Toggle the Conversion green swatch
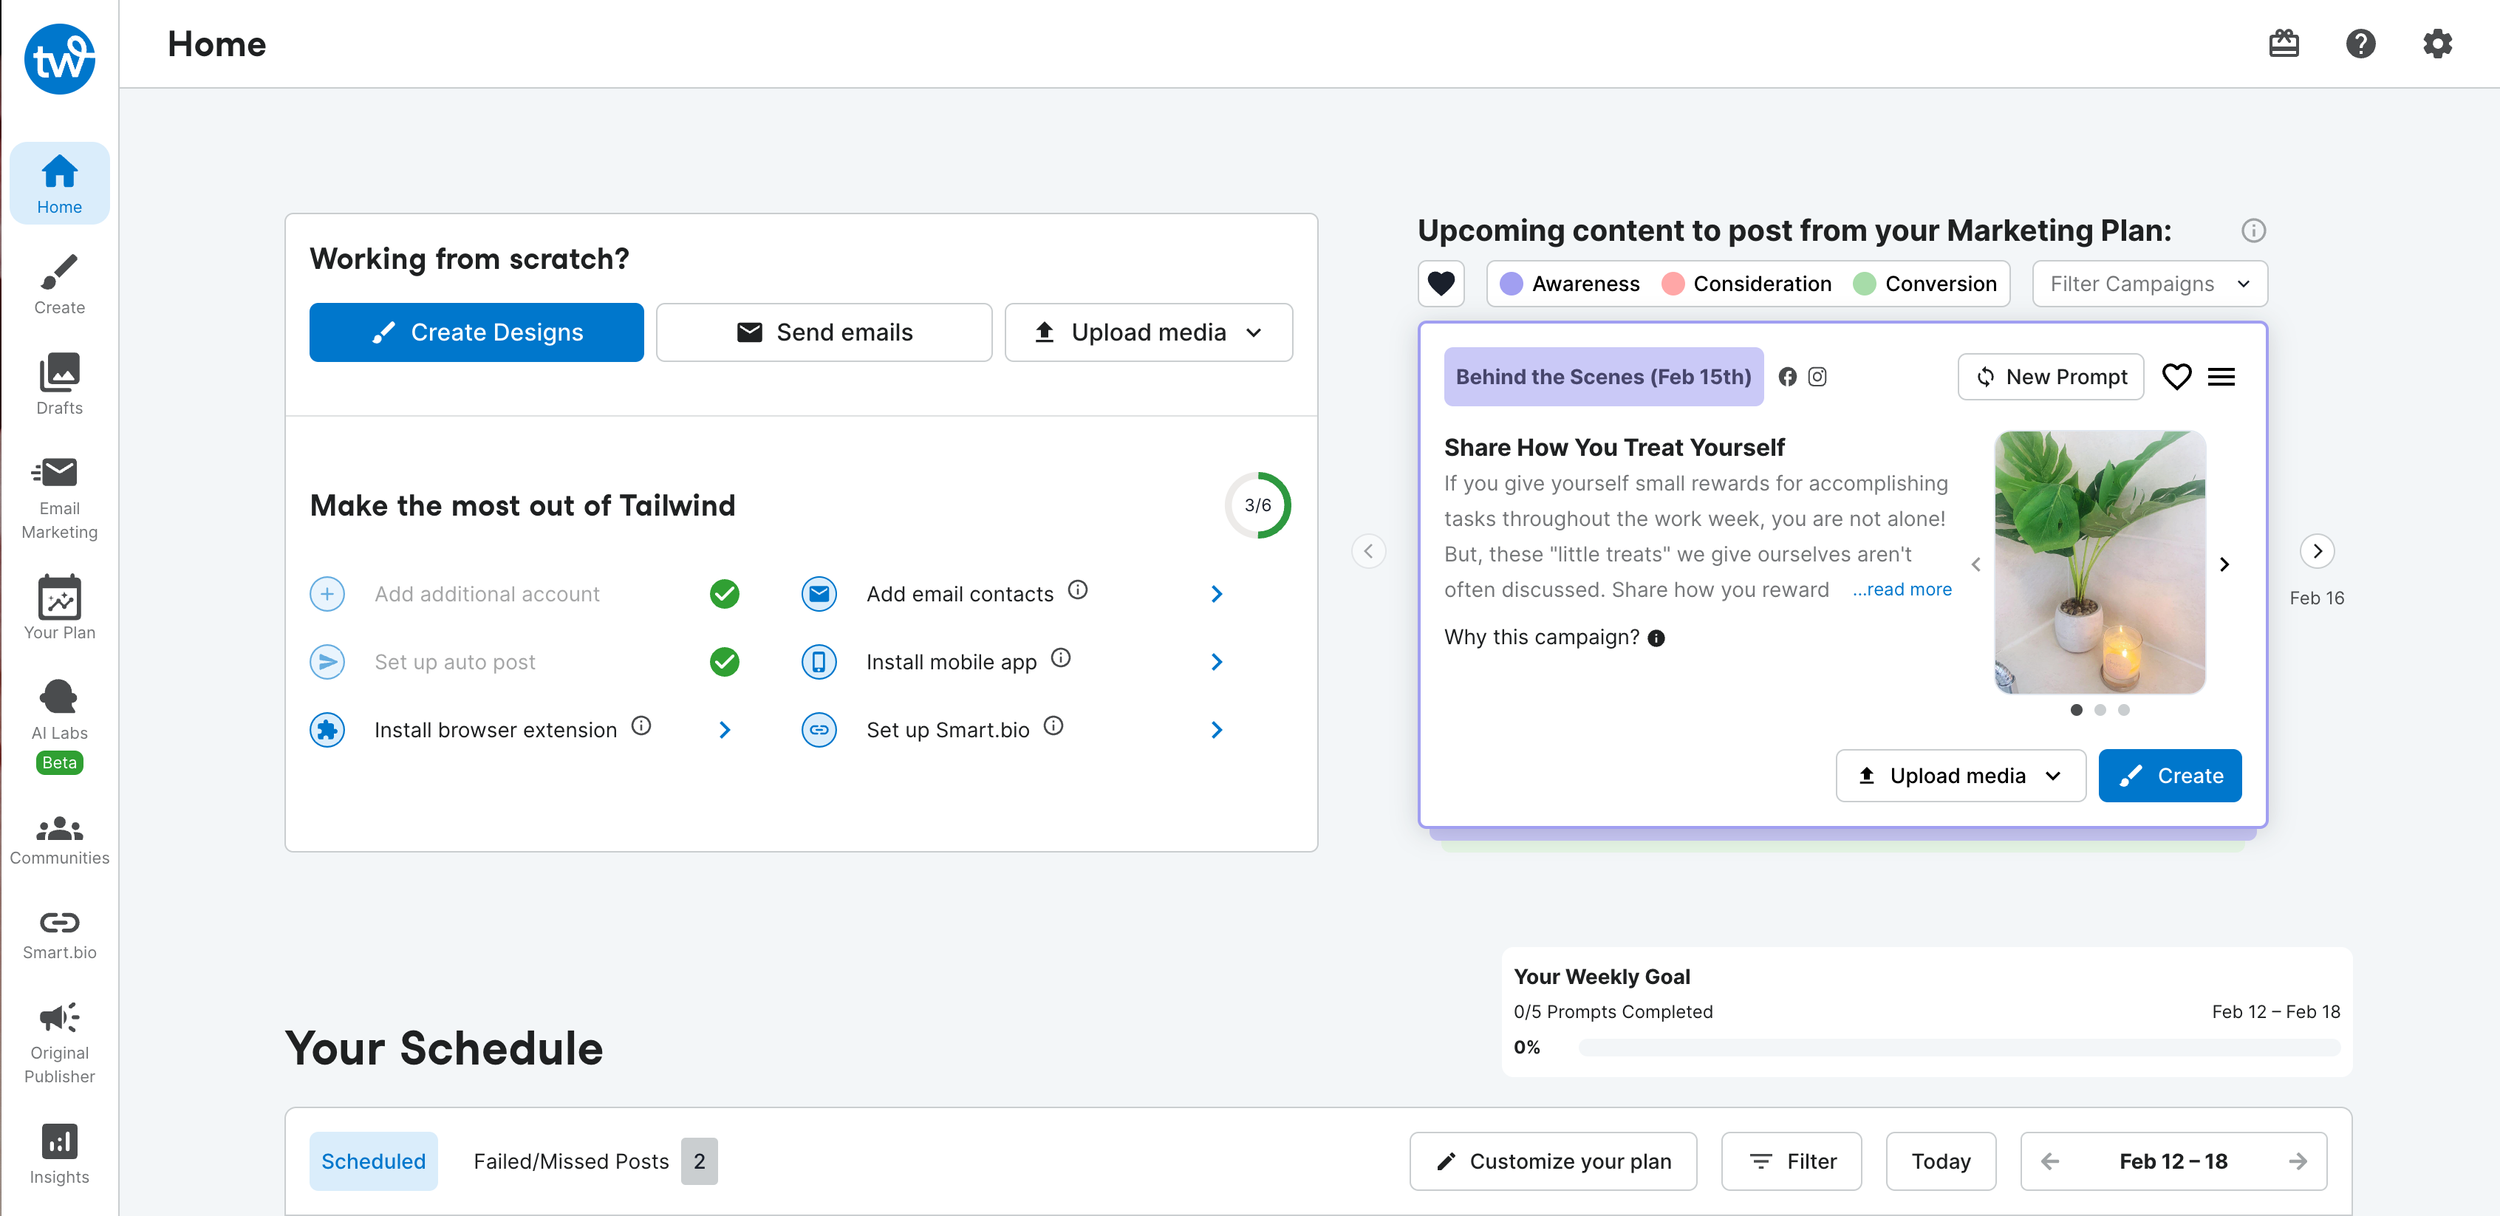 1864,284
